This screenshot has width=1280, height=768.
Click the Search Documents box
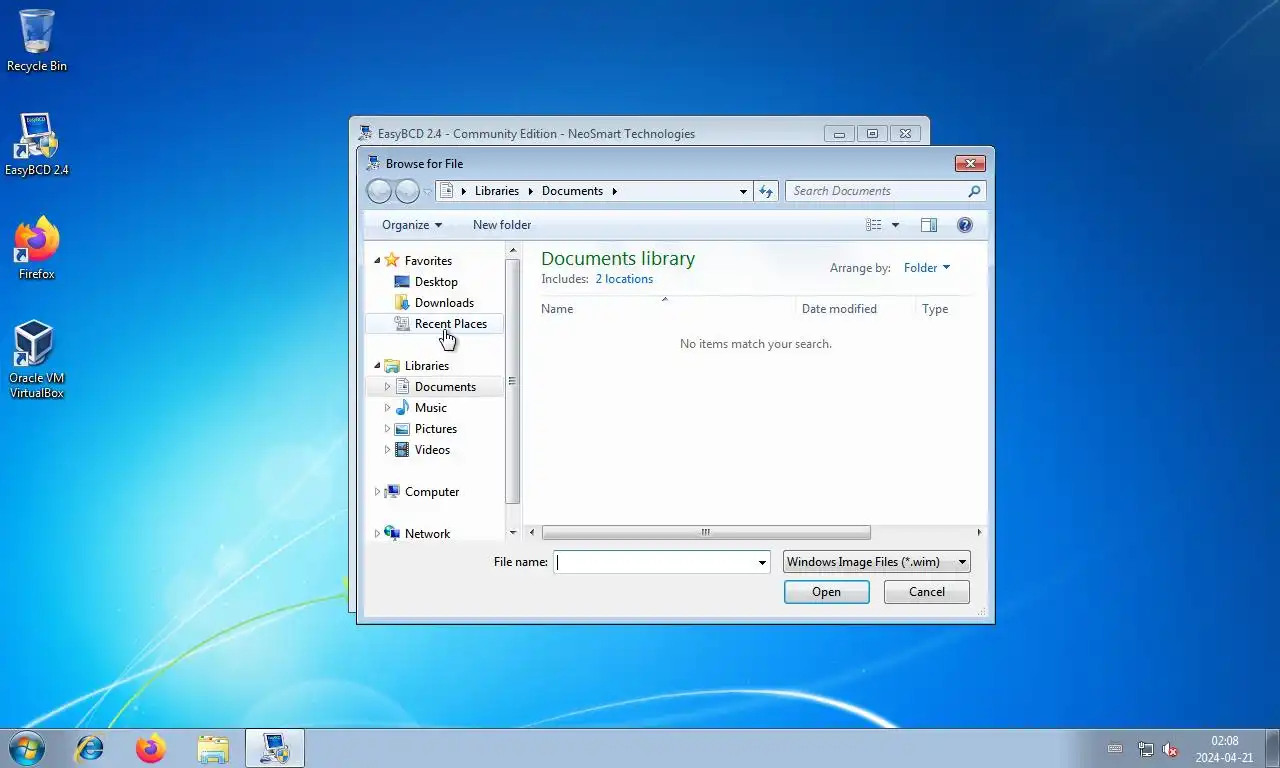[875, 191]
